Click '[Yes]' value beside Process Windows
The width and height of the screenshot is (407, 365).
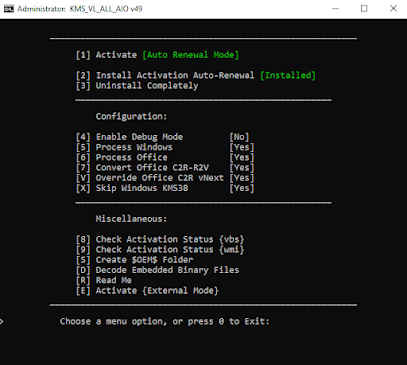242,147
